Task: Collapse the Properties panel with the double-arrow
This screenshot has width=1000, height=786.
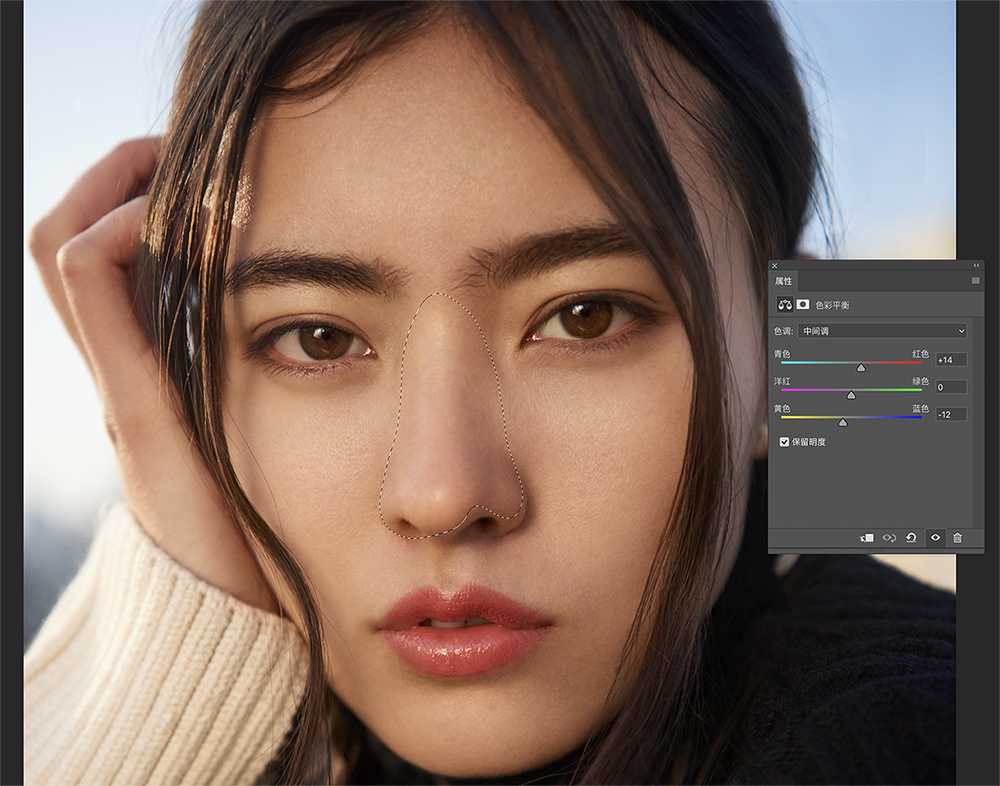Action: pyautogui.click(x=976, y=265)
